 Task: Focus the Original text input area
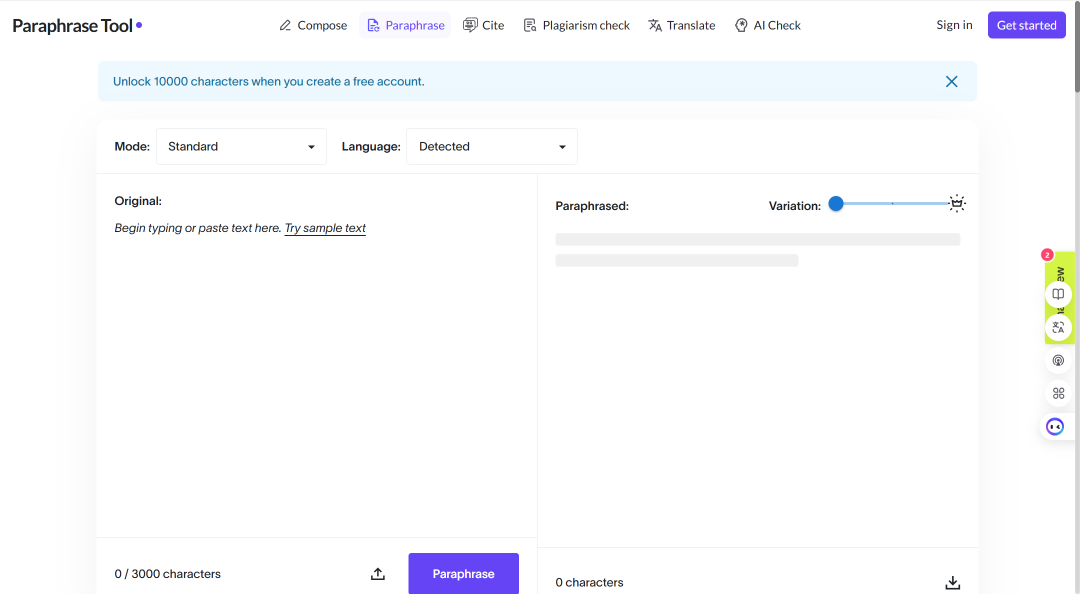(x=316, y=372)
